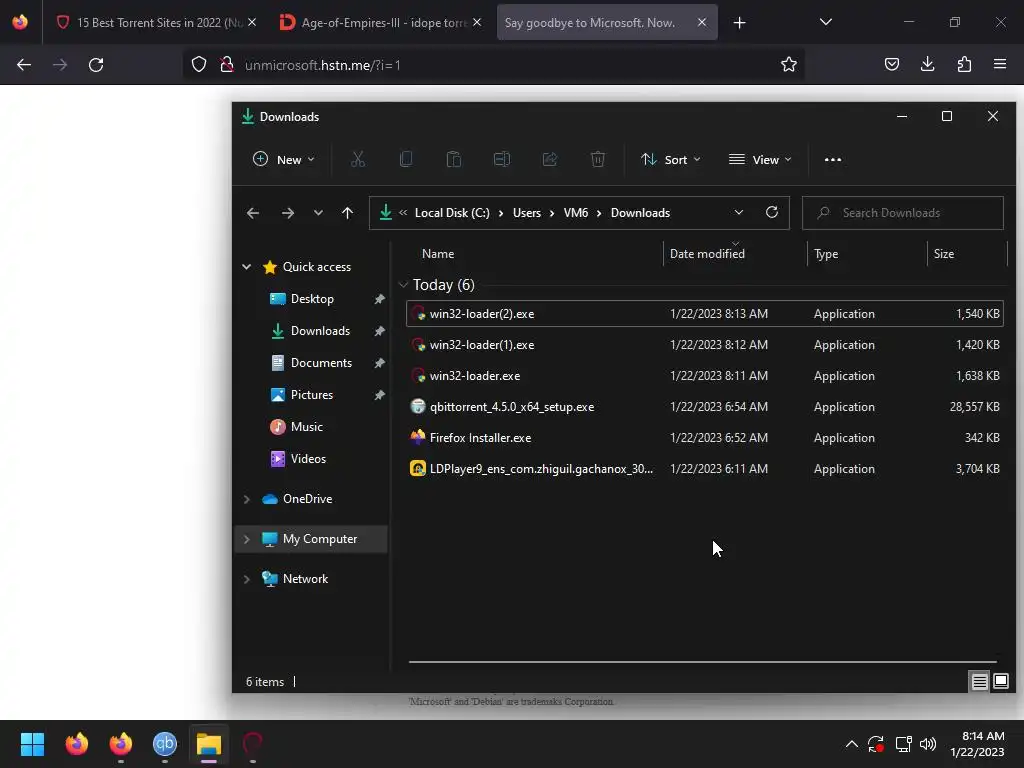Viewport: 1024px width, 768px height.
Task: Close the Age-of-Empires-III tab
Action: click(477, 22)
